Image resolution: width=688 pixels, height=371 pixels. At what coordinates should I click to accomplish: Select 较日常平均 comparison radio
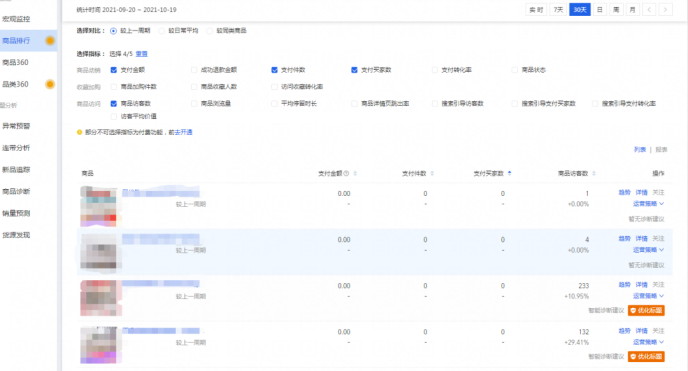(161, 31)
